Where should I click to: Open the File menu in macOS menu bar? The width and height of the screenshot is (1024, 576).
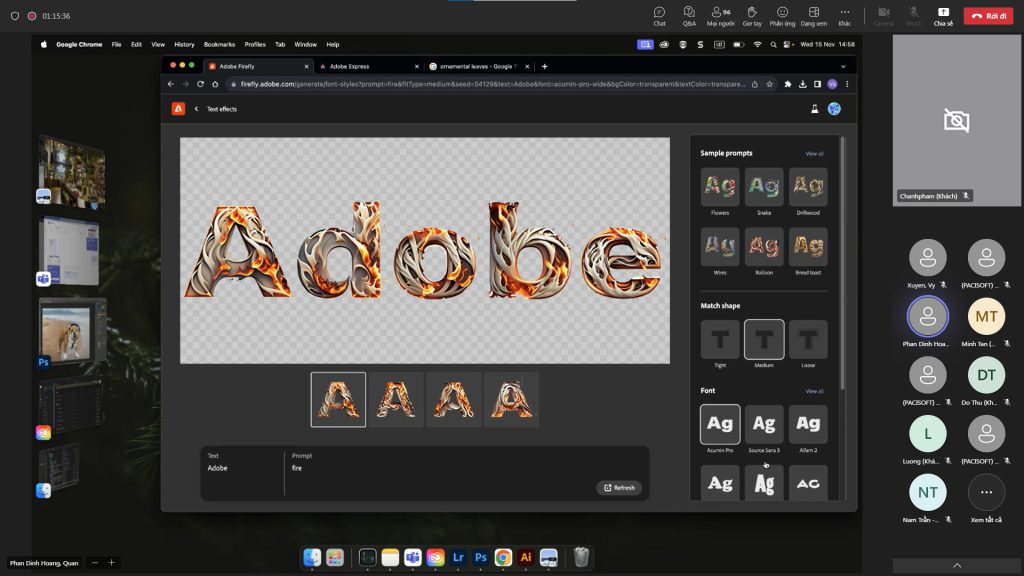[x=116, y=44]
